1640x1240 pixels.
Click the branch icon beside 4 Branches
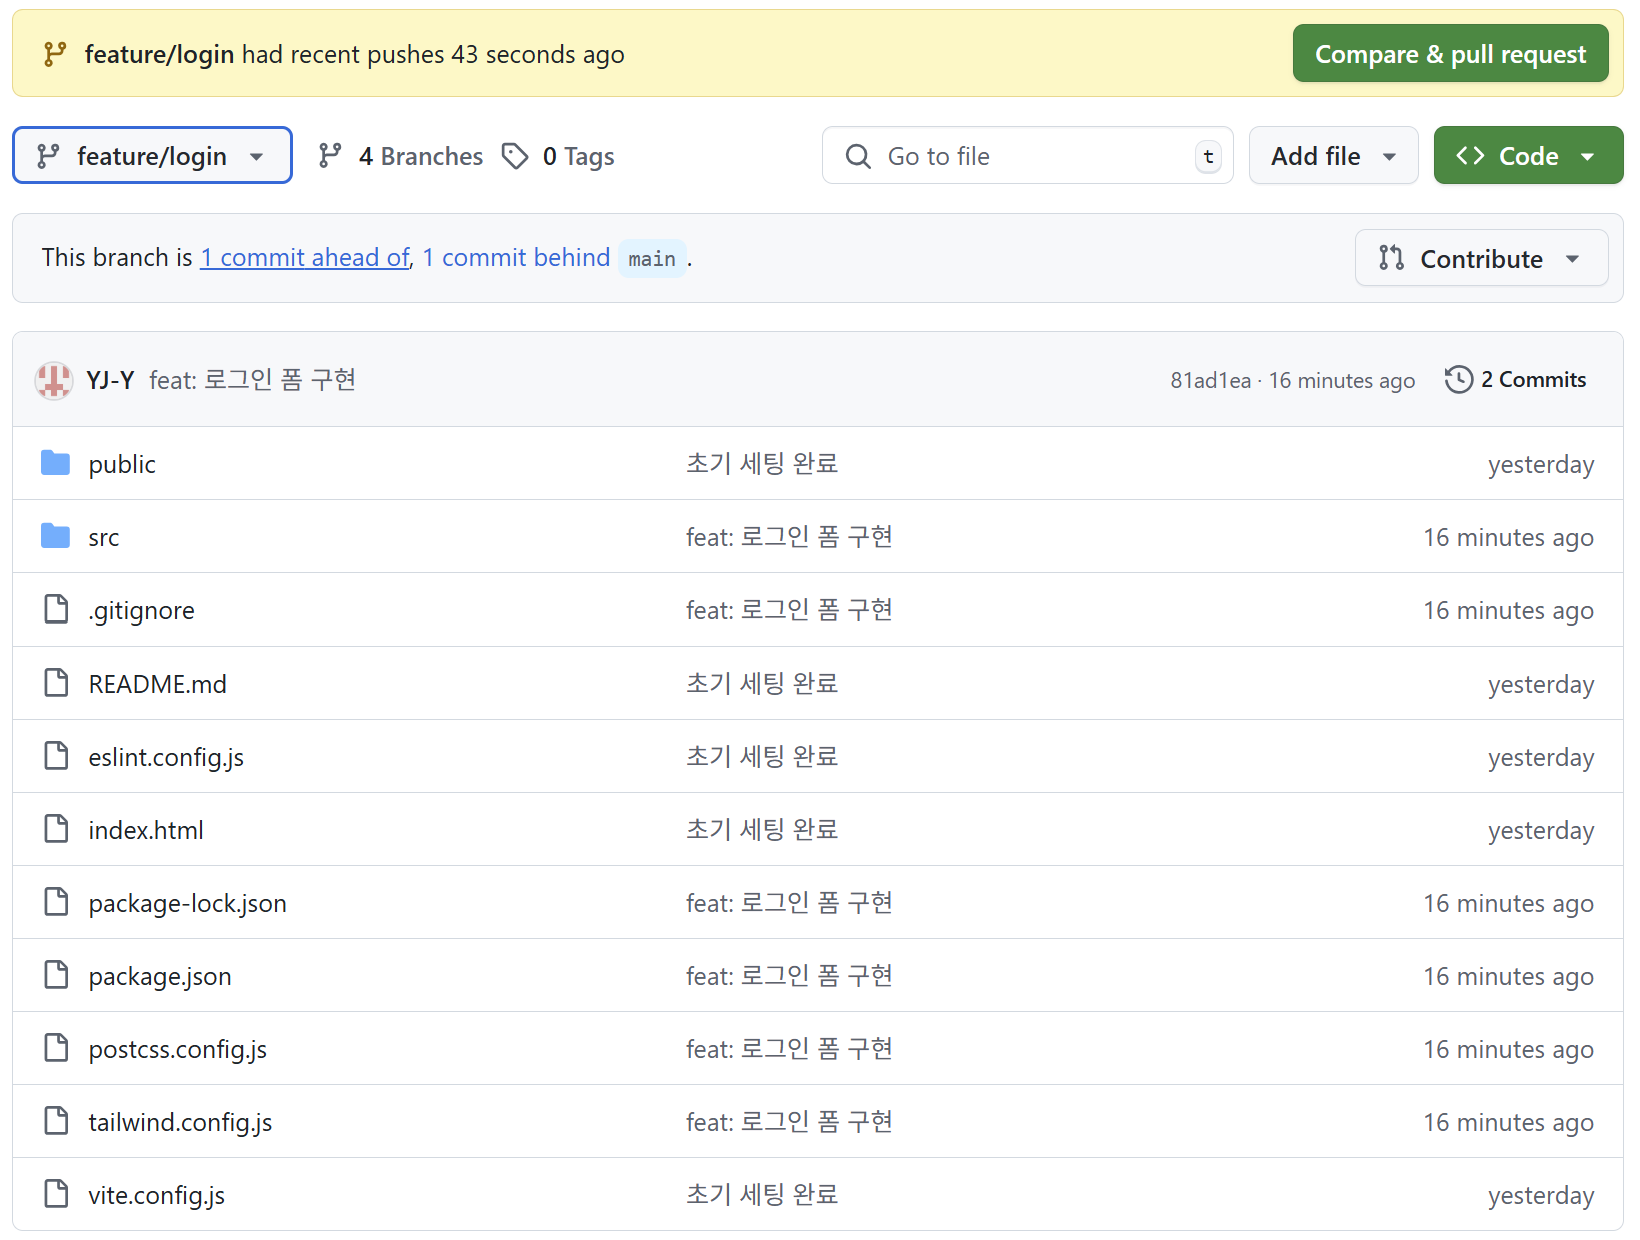pos(330,156)
